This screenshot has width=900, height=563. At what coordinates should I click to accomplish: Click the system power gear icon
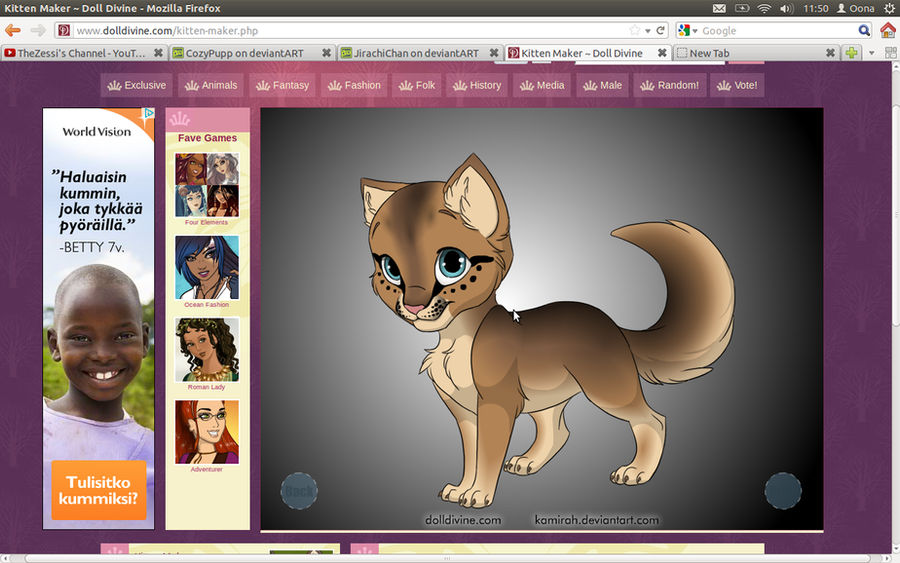tap(890, 8)
